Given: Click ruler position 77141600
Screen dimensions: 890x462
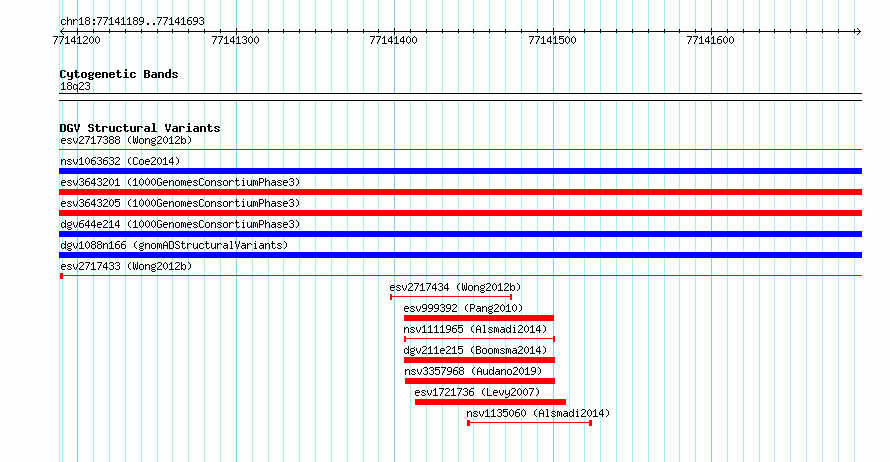Looking at the screenshot, I should pos(711,40).
